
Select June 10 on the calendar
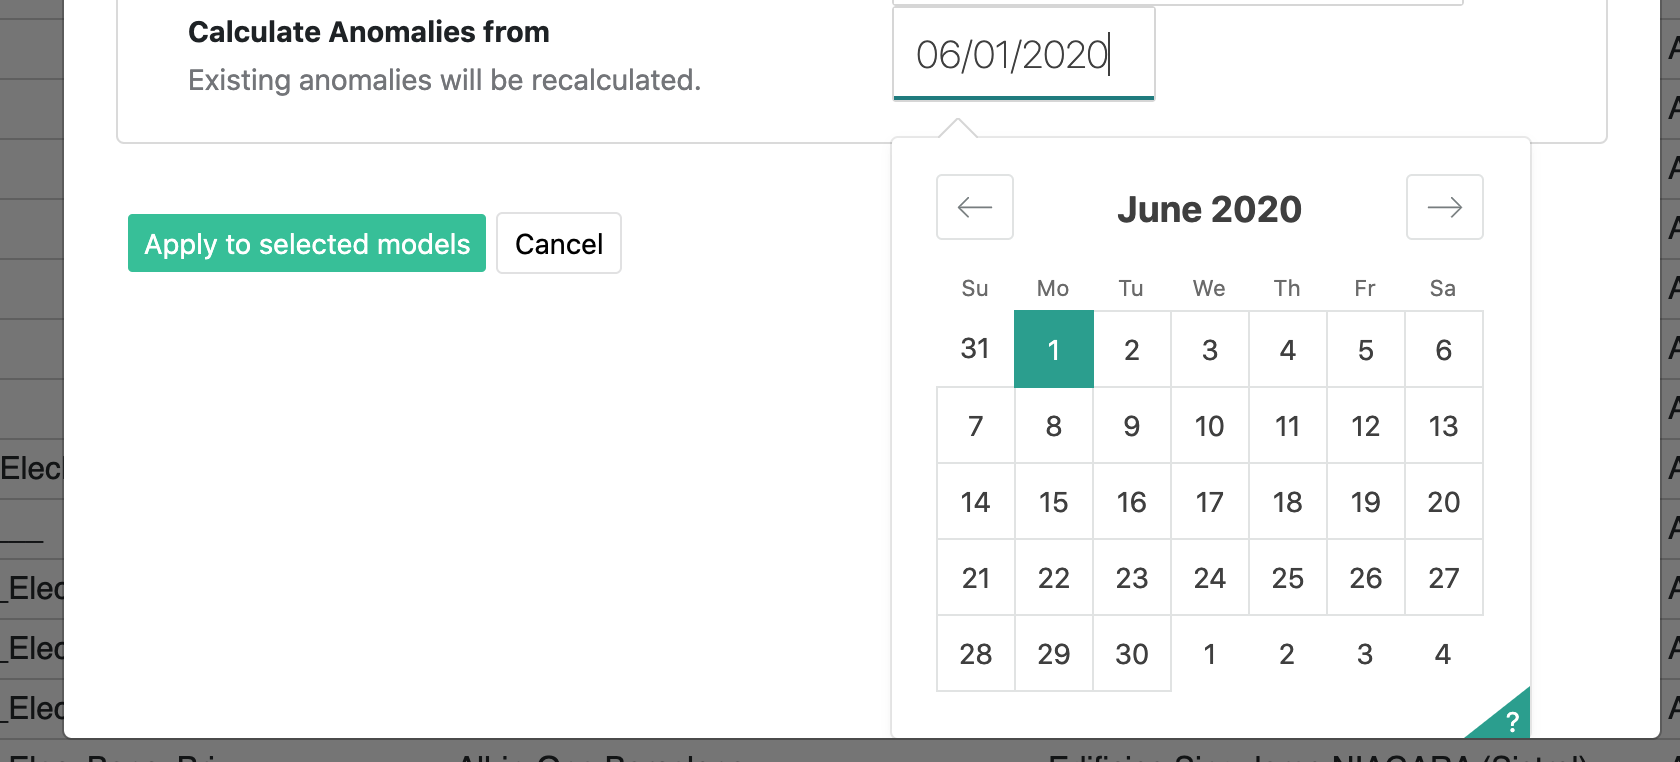pos(1210,425)
